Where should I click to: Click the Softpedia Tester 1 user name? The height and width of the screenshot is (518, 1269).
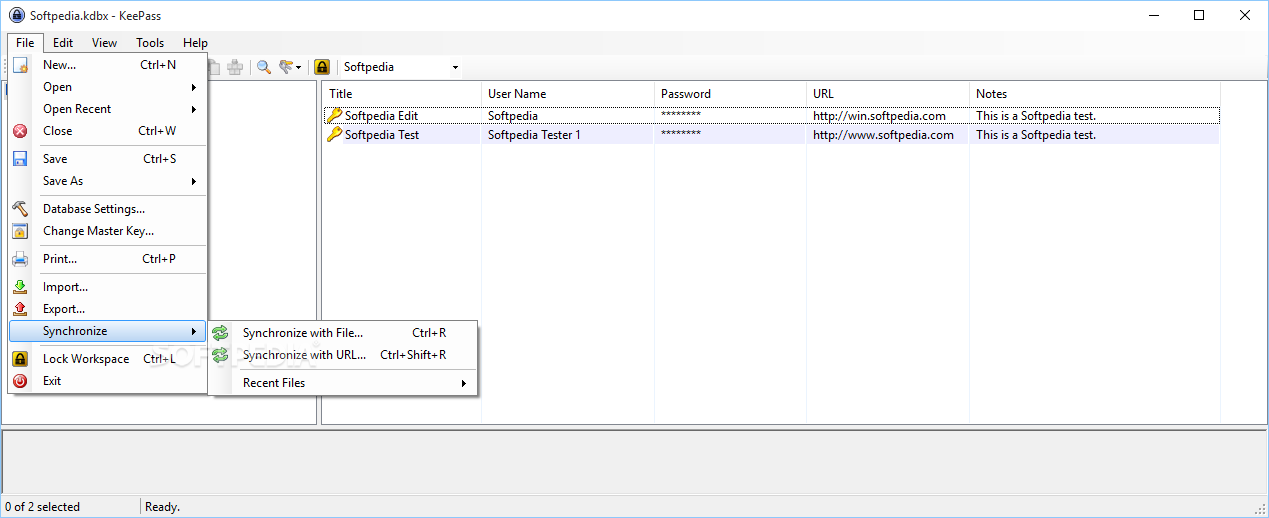[534, 135]
